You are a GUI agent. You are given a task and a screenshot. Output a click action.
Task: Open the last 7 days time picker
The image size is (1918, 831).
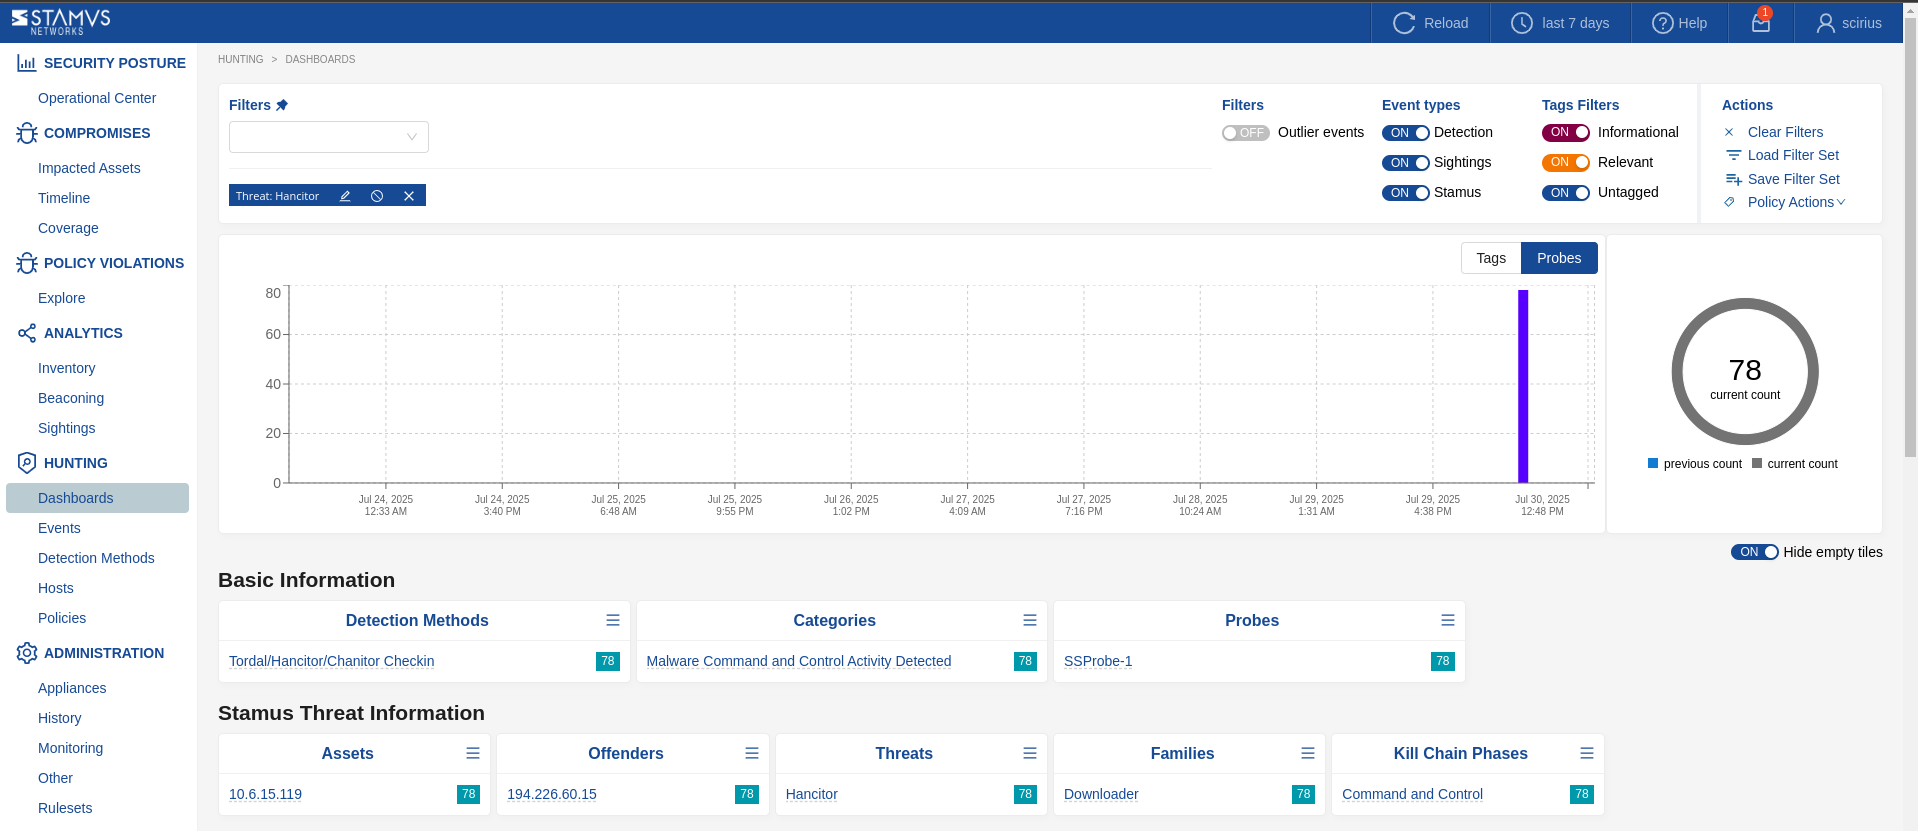1560,23
